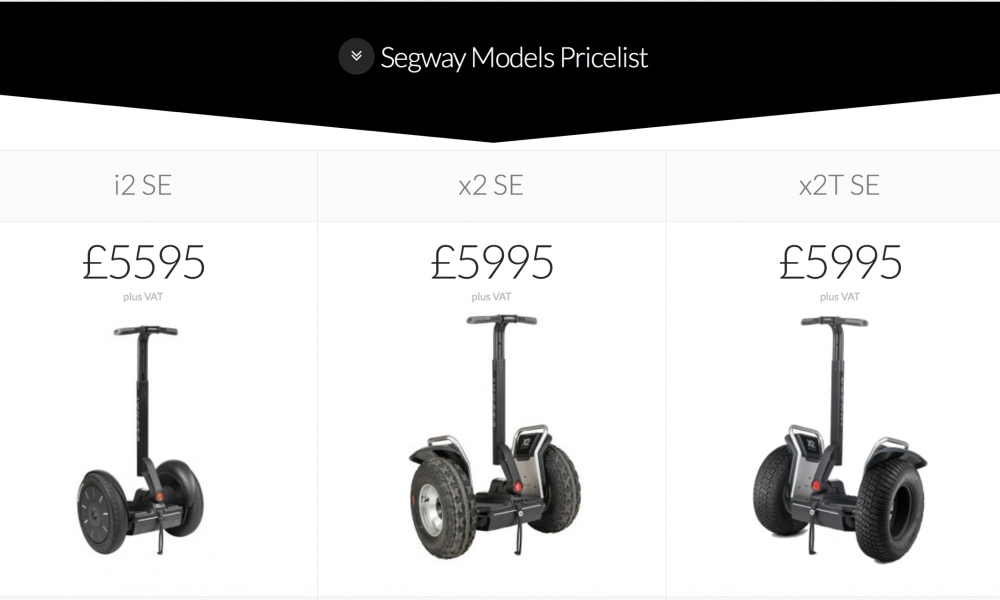Open the i2 SE Segway product image
This screenshot has width=1000, height=600.
click(x=142, y=440)
